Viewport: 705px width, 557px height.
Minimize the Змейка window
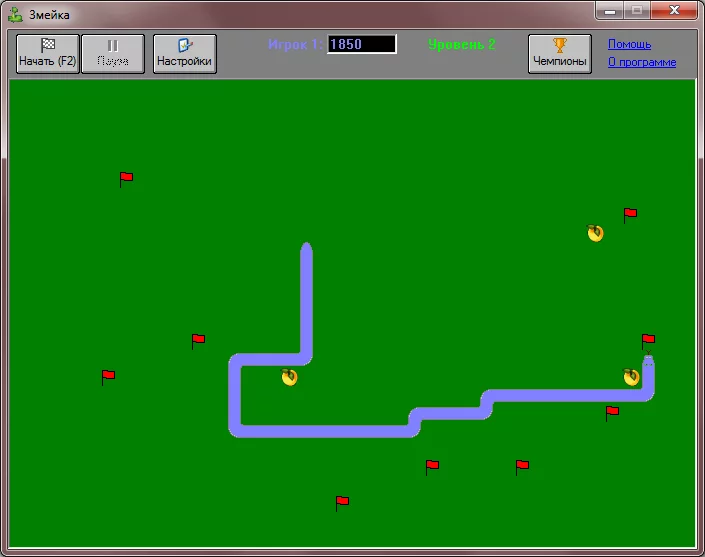(610, 11)
